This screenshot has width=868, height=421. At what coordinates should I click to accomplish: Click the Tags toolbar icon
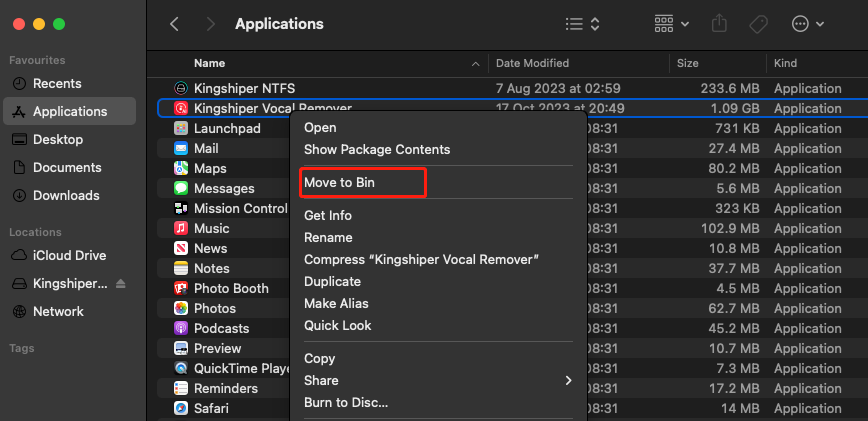coord(758,24)
